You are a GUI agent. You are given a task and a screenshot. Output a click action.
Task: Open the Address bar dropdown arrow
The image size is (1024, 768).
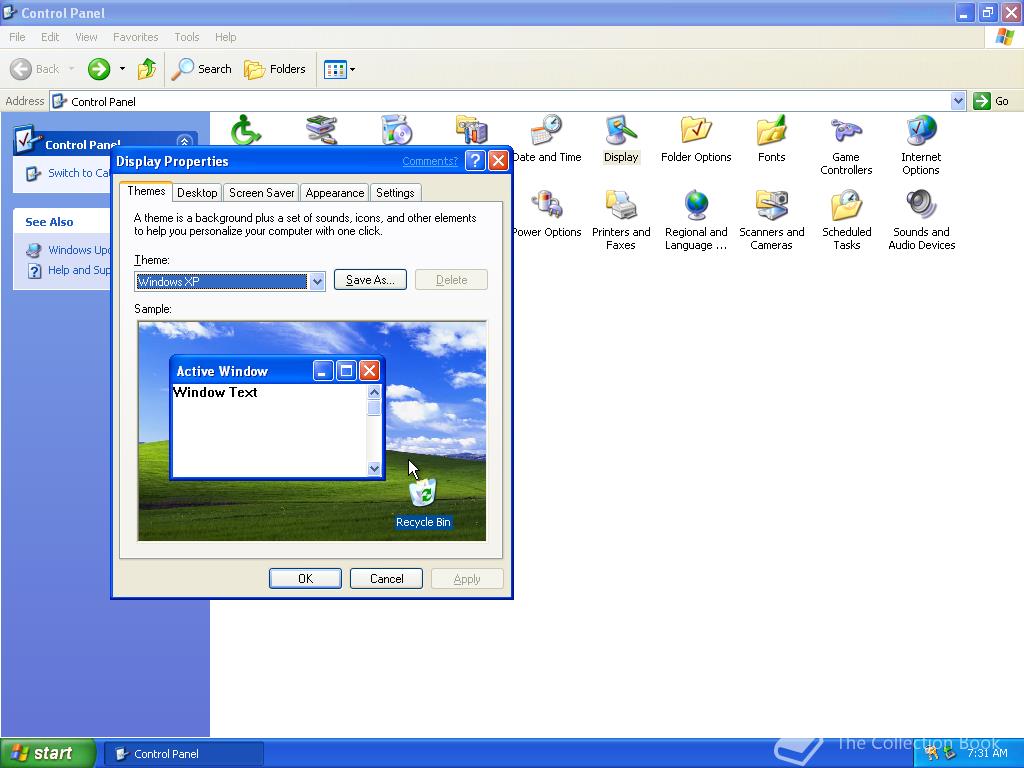pos(958,101)
